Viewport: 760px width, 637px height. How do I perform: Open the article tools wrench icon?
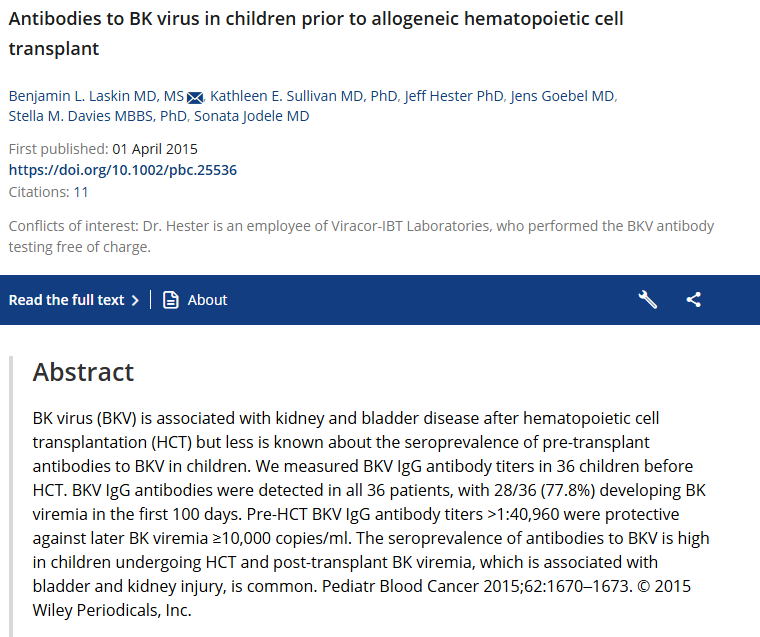coord(647,299)
